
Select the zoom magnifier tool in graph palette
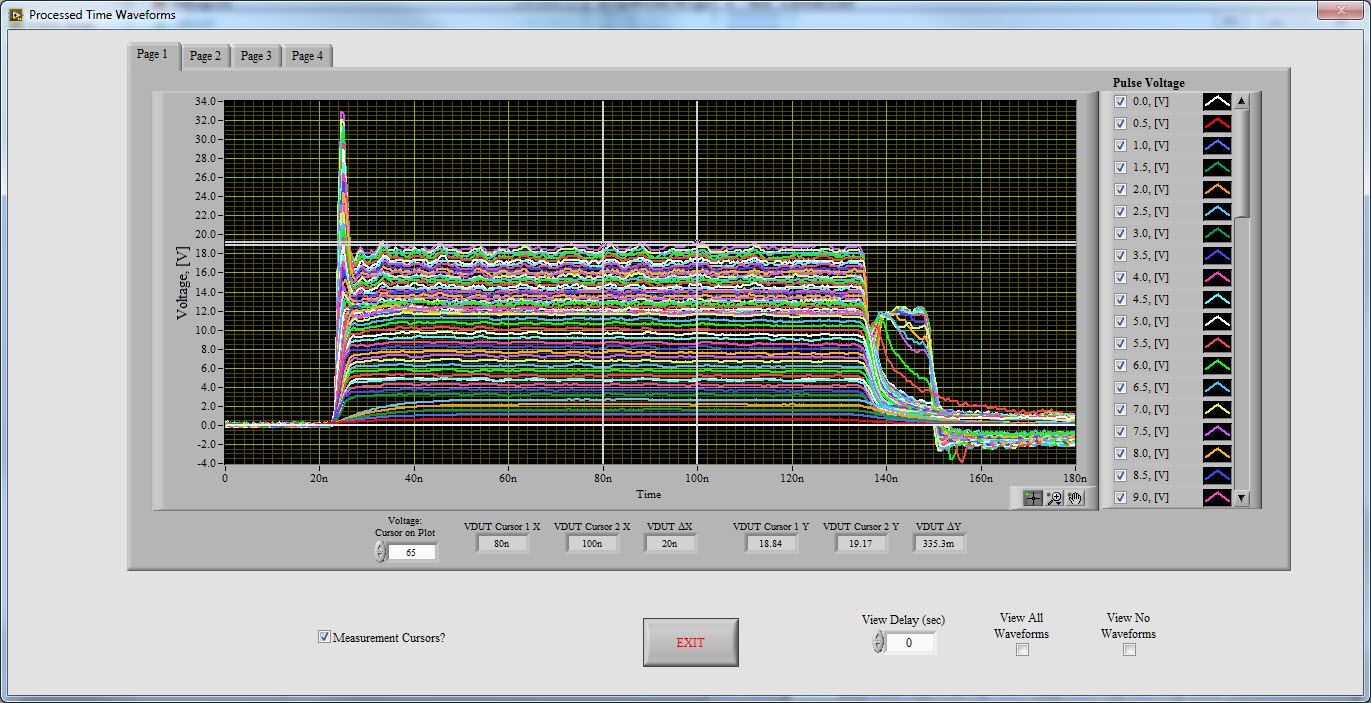point(1054,497)
